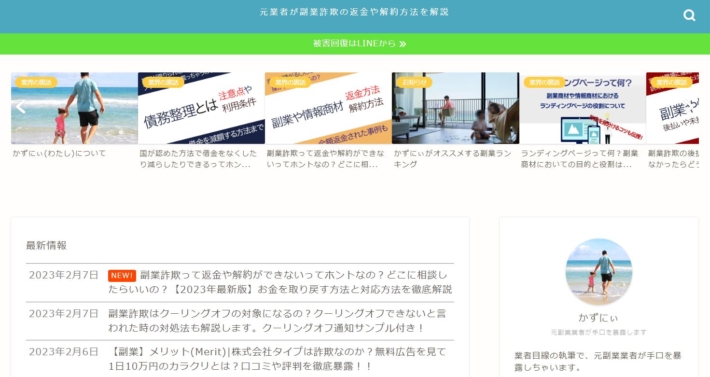Click the carousel previous arrow
This screenshot has height=377, width=710.
[x=20, y=107]
